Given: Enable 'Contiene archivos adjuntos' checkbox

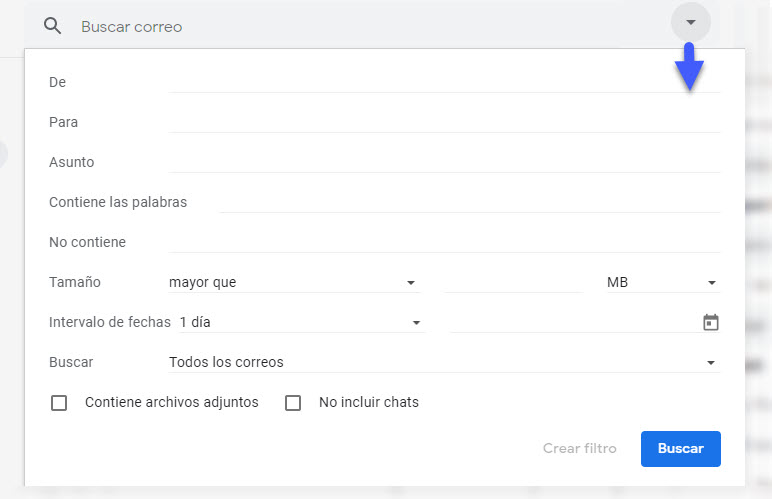Looking at the screenshot, I should 59,403.
